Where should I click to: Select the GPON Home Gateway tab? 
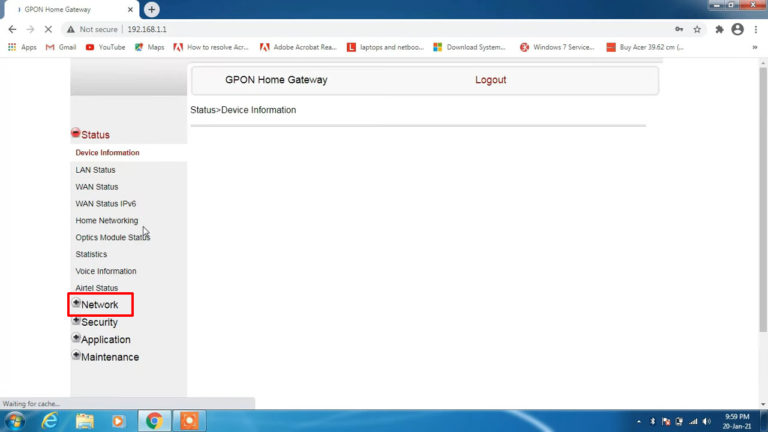pos(72,10)
